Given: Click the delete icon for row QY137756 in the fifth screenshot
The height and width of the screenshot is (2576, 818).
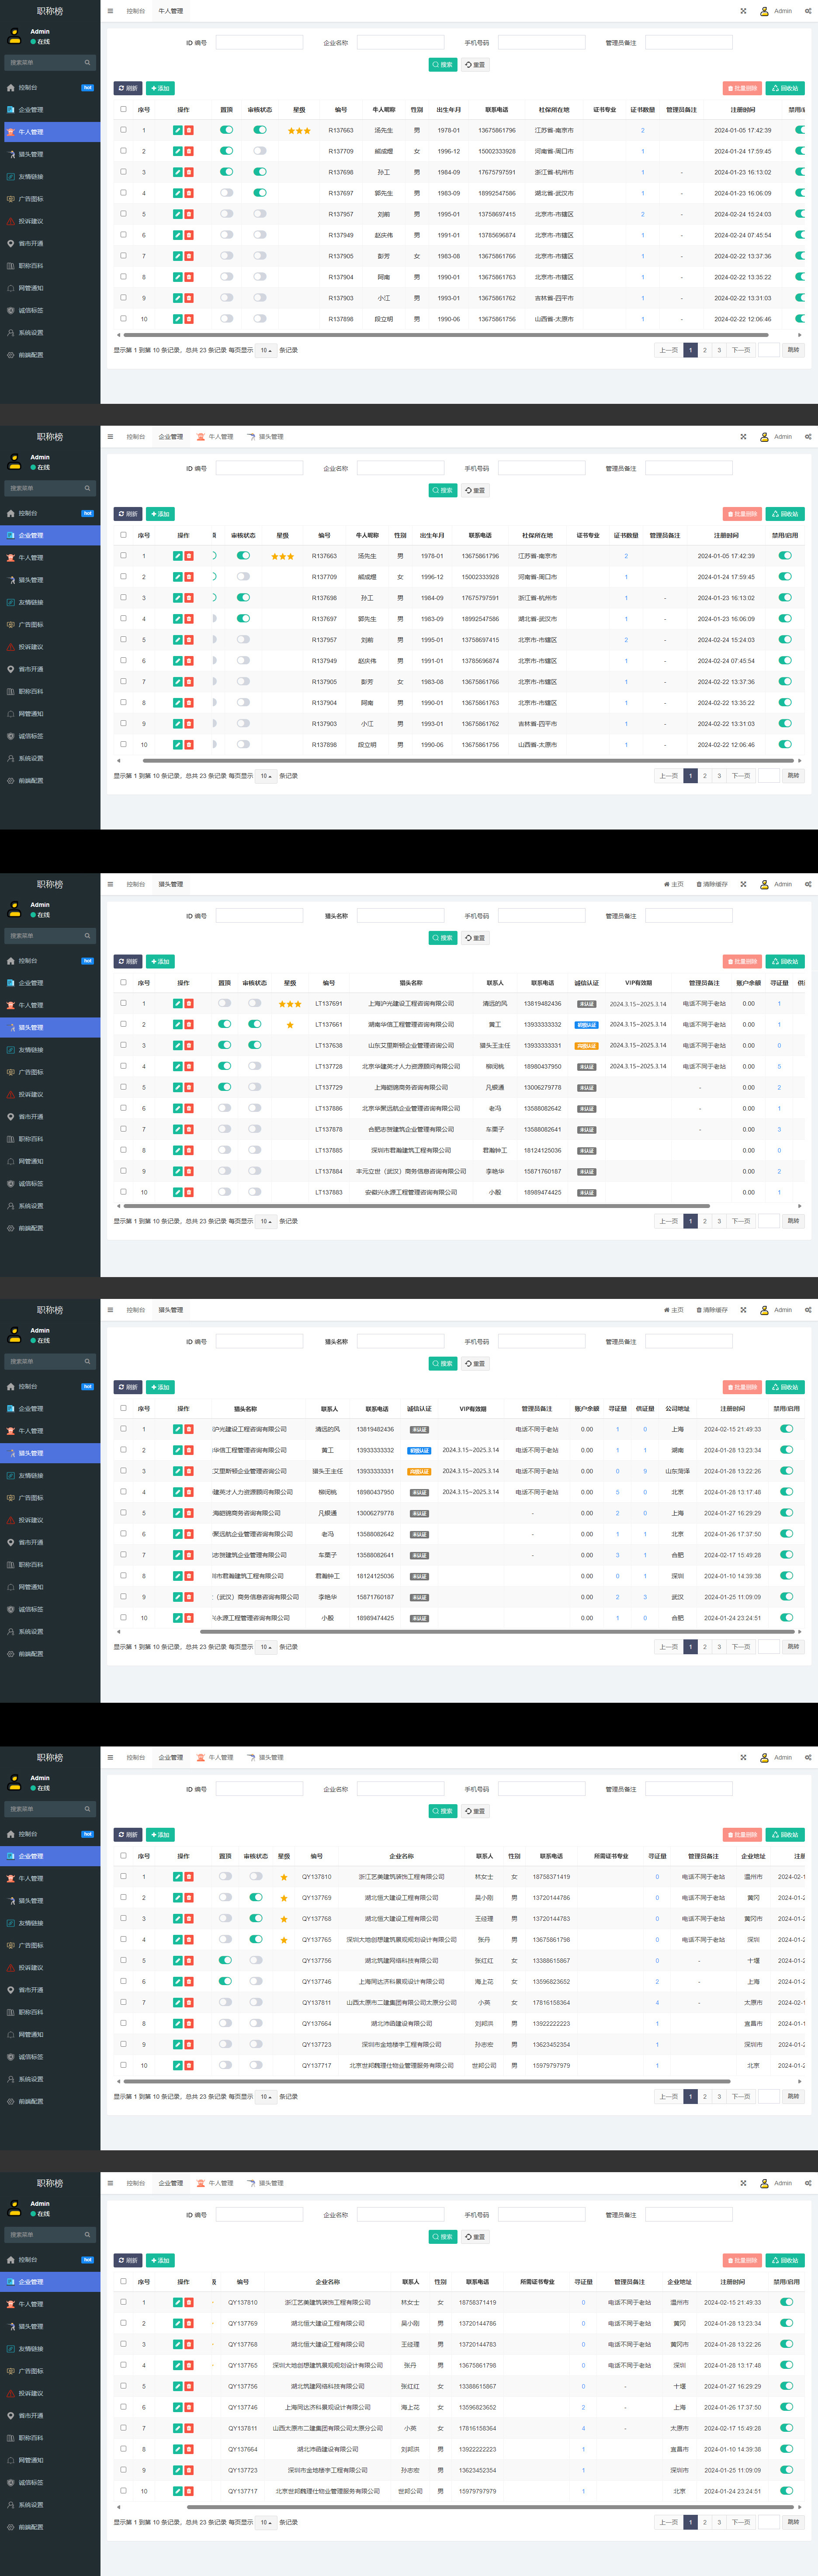Looking at the screenshot, I should coord(189,1961).
